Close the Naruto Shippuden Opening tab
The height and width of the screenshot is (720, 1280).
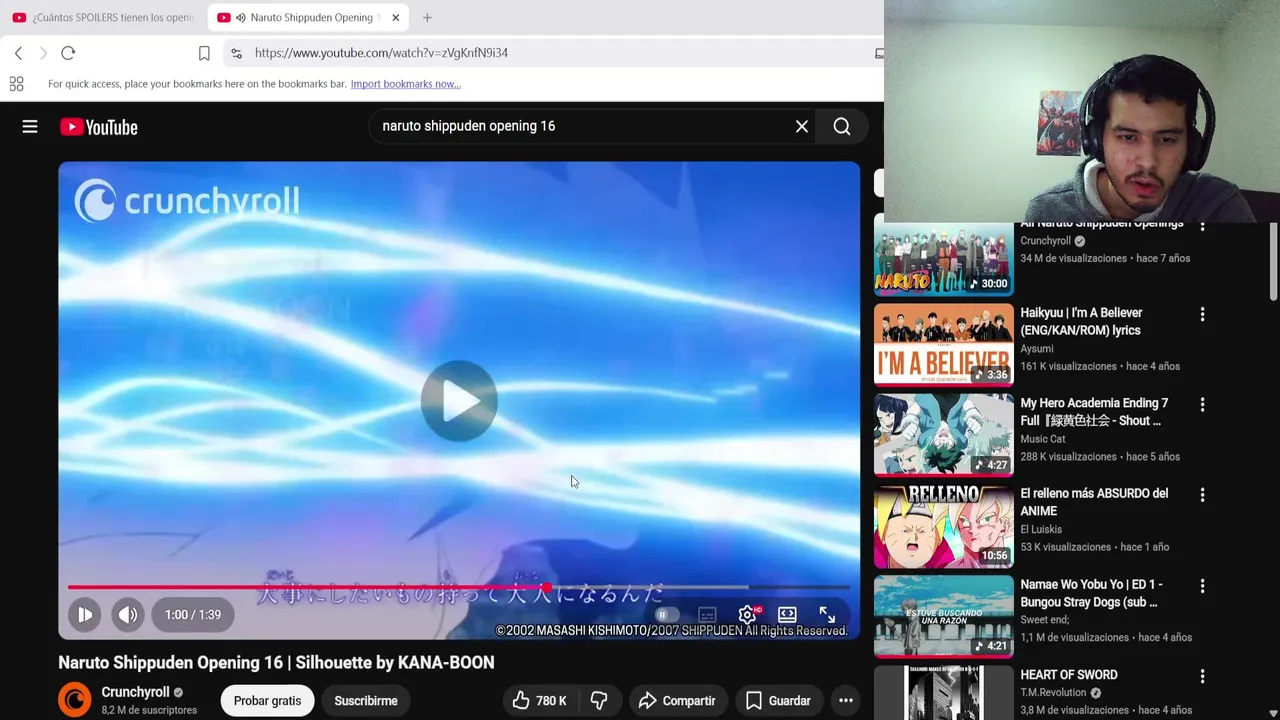pos(395,17)
